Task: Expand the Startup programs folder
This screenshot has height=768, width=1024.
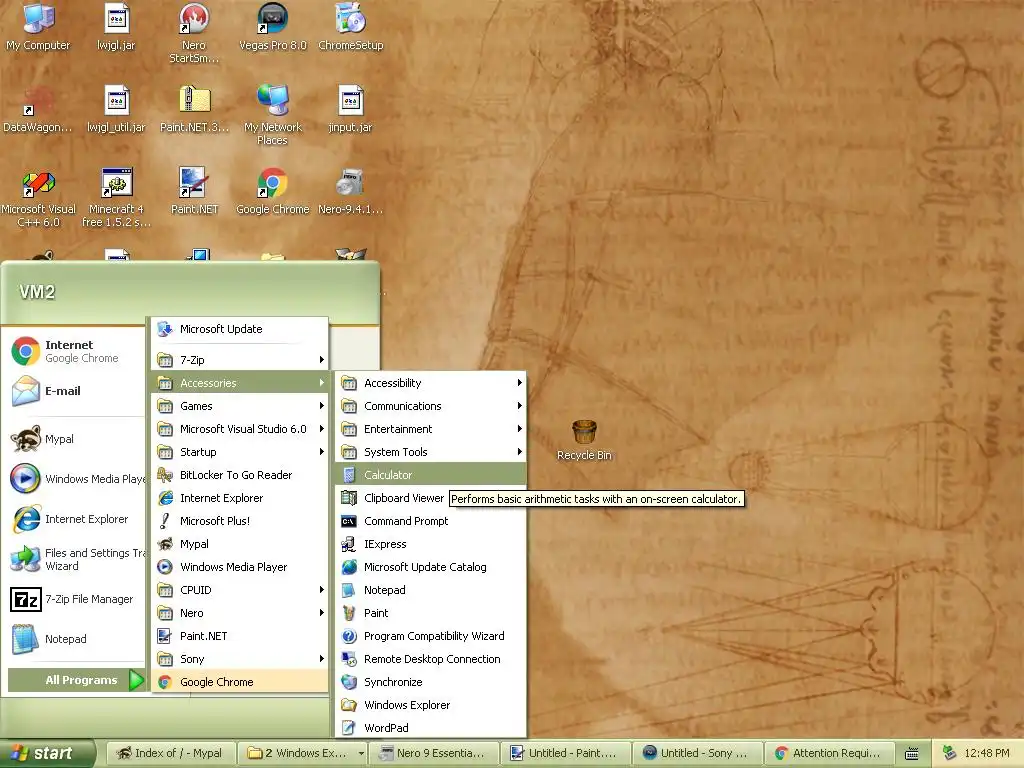Action: pyautogui.click(x=240, y=452)
